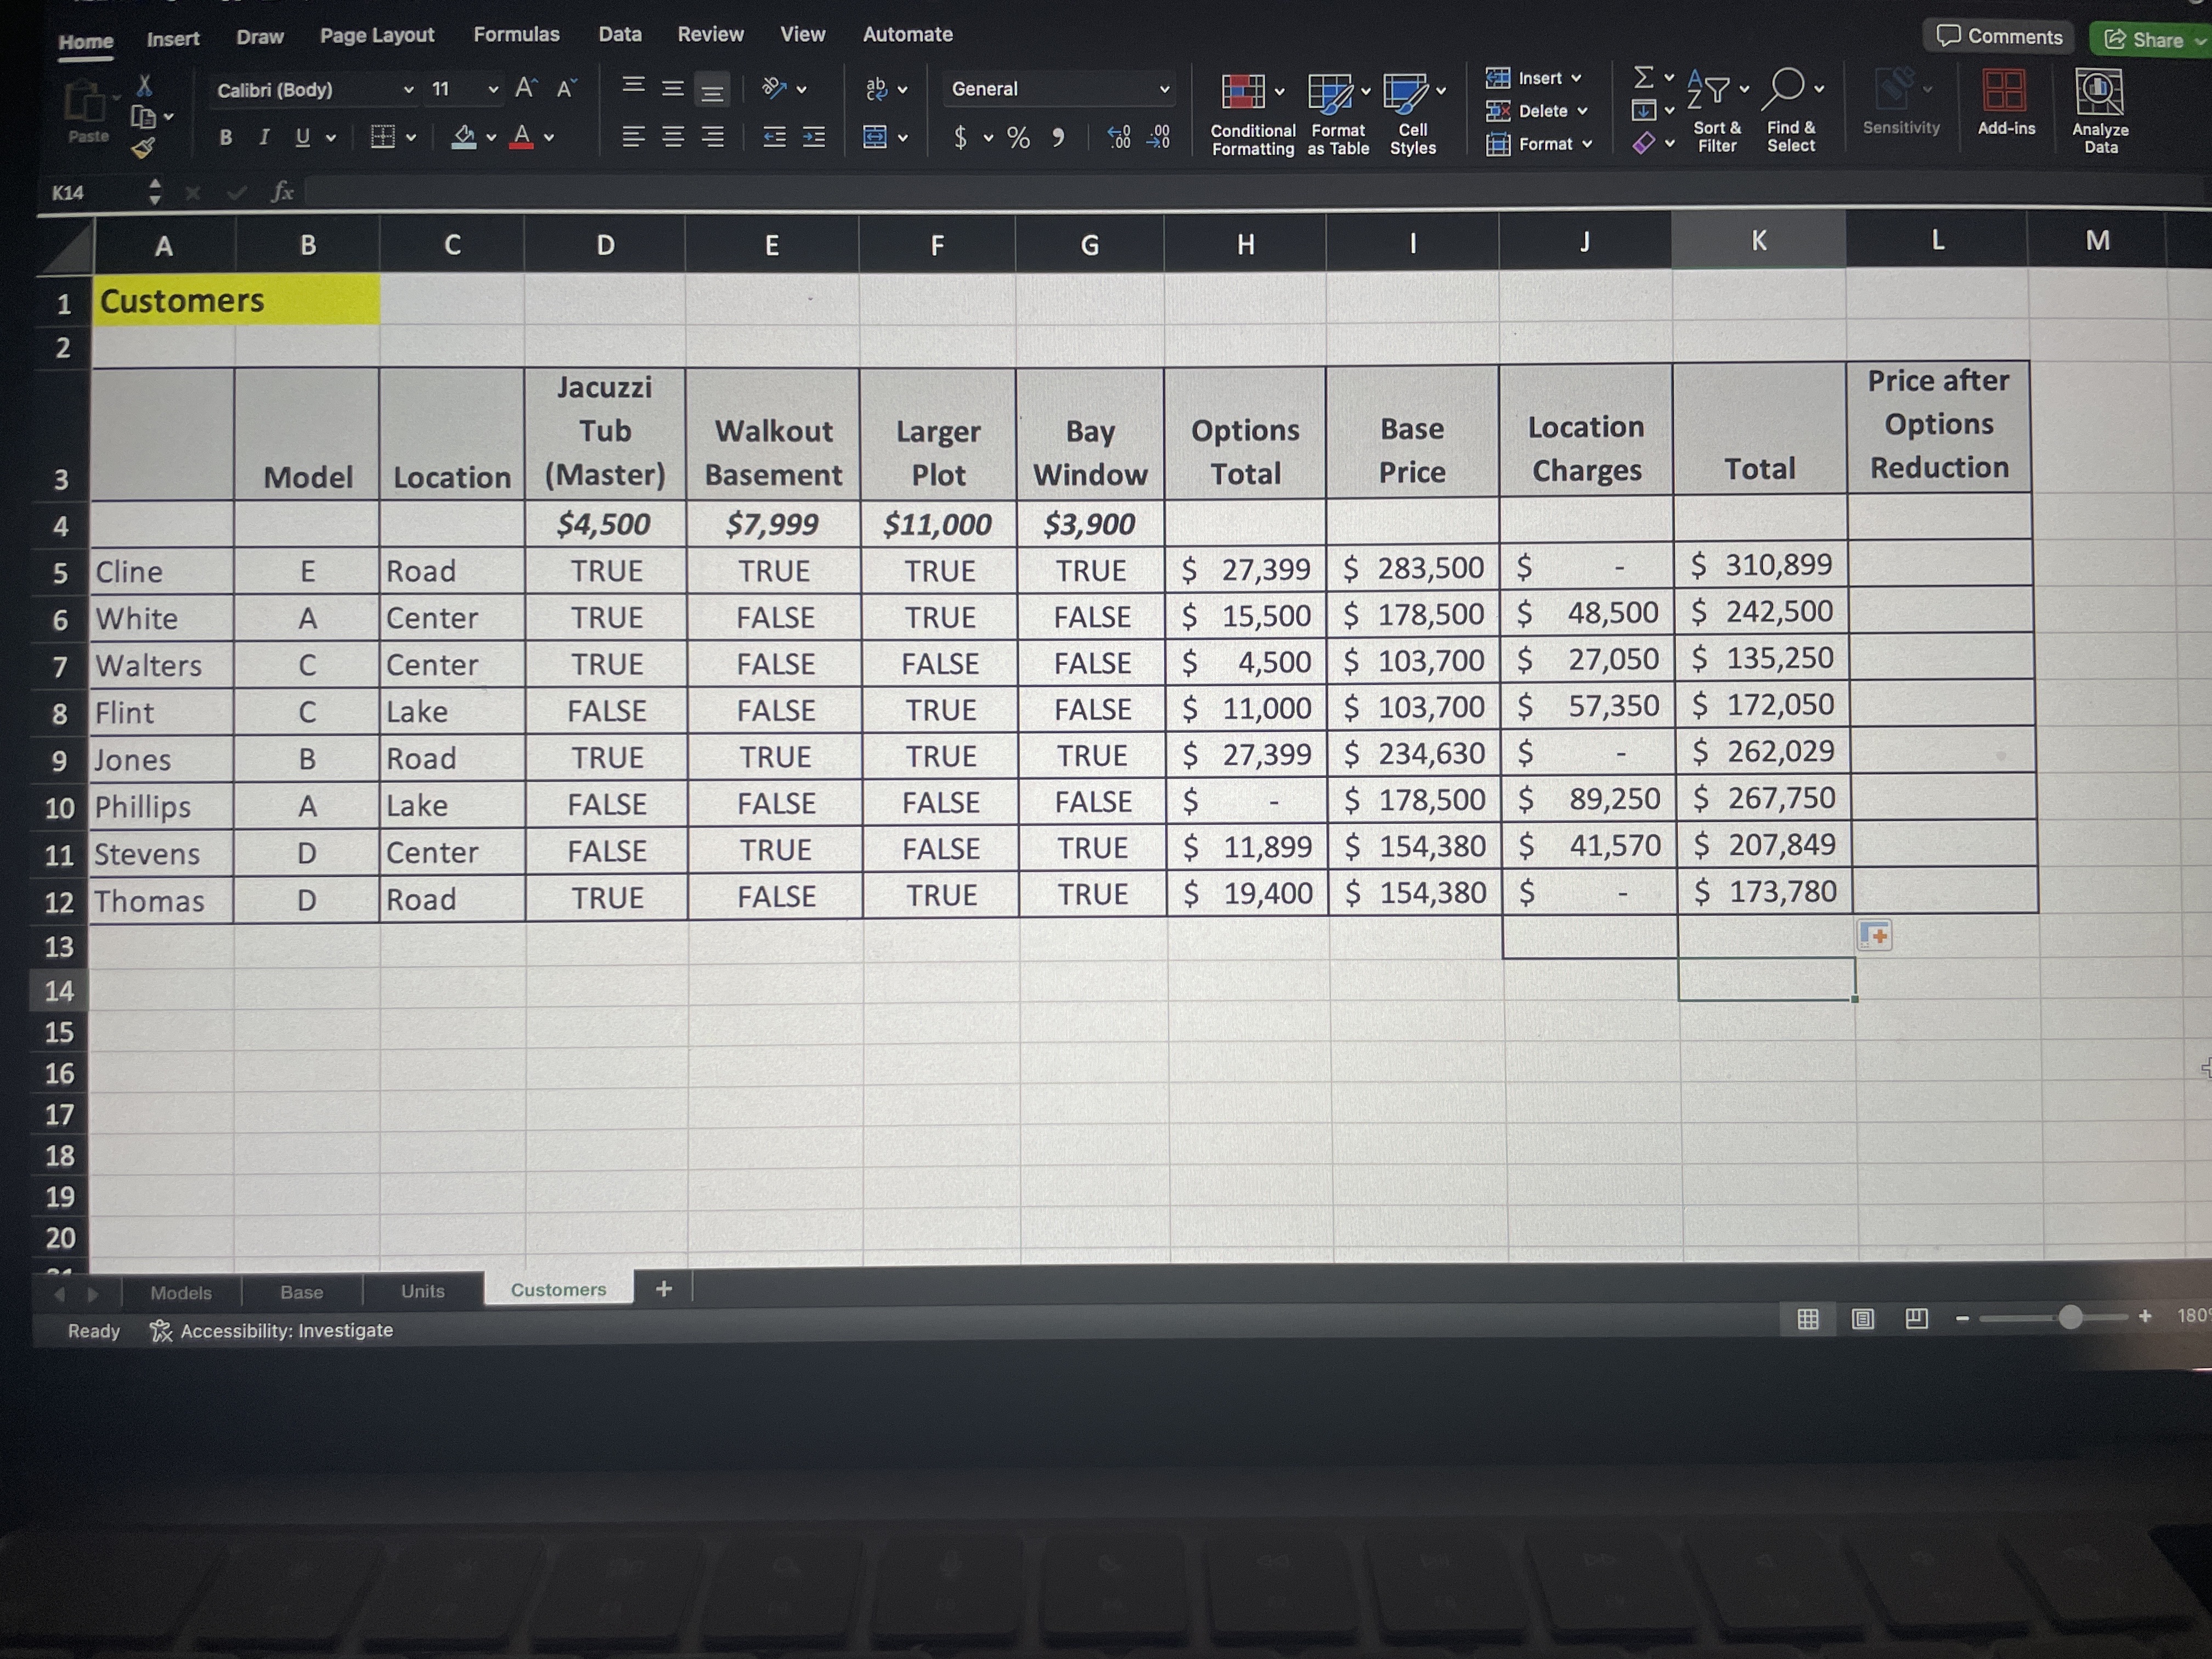Switch to the Models sheet tab
Screen dimensions: 2212x1659
[181, 1292]
